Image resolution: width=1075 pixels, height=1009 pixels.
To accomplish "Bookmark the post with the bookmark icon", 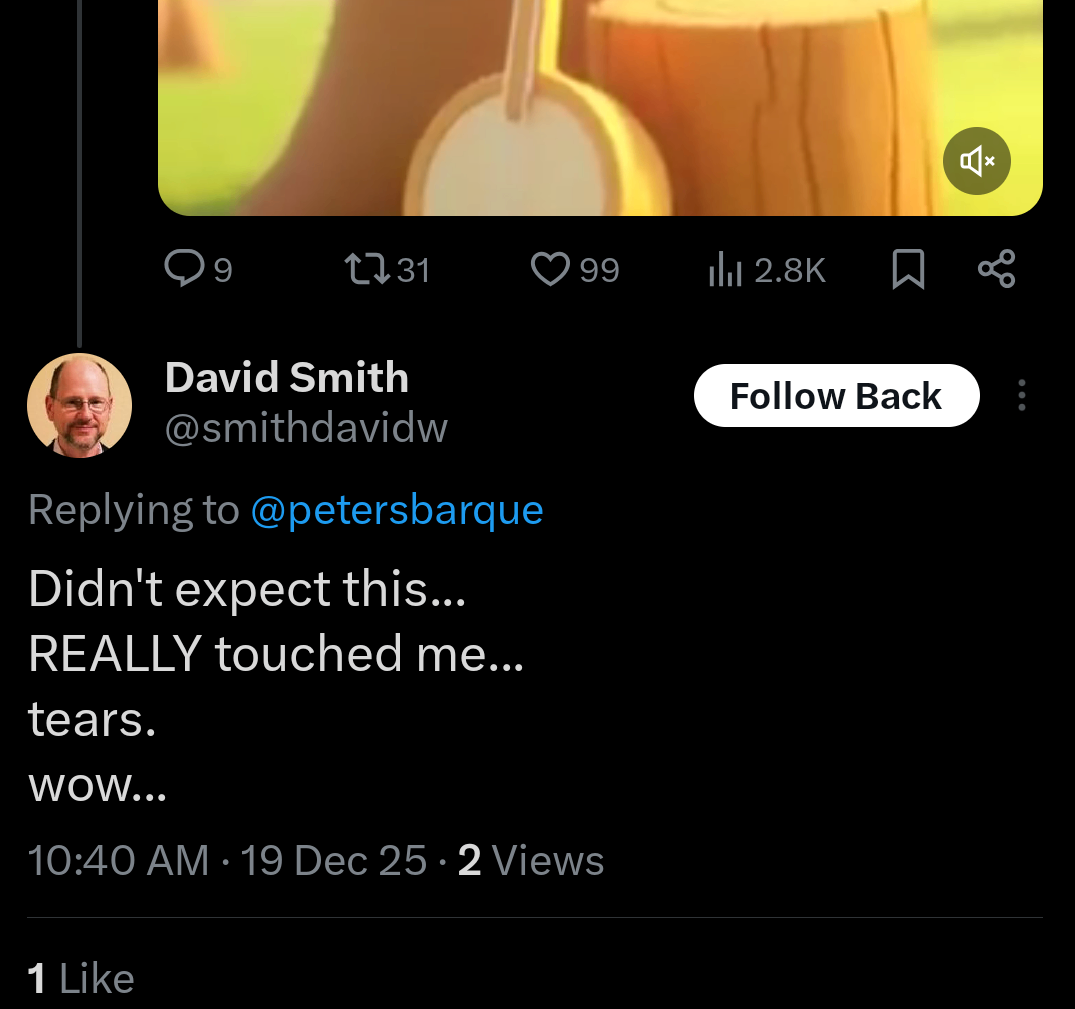I will coord(907,269).
